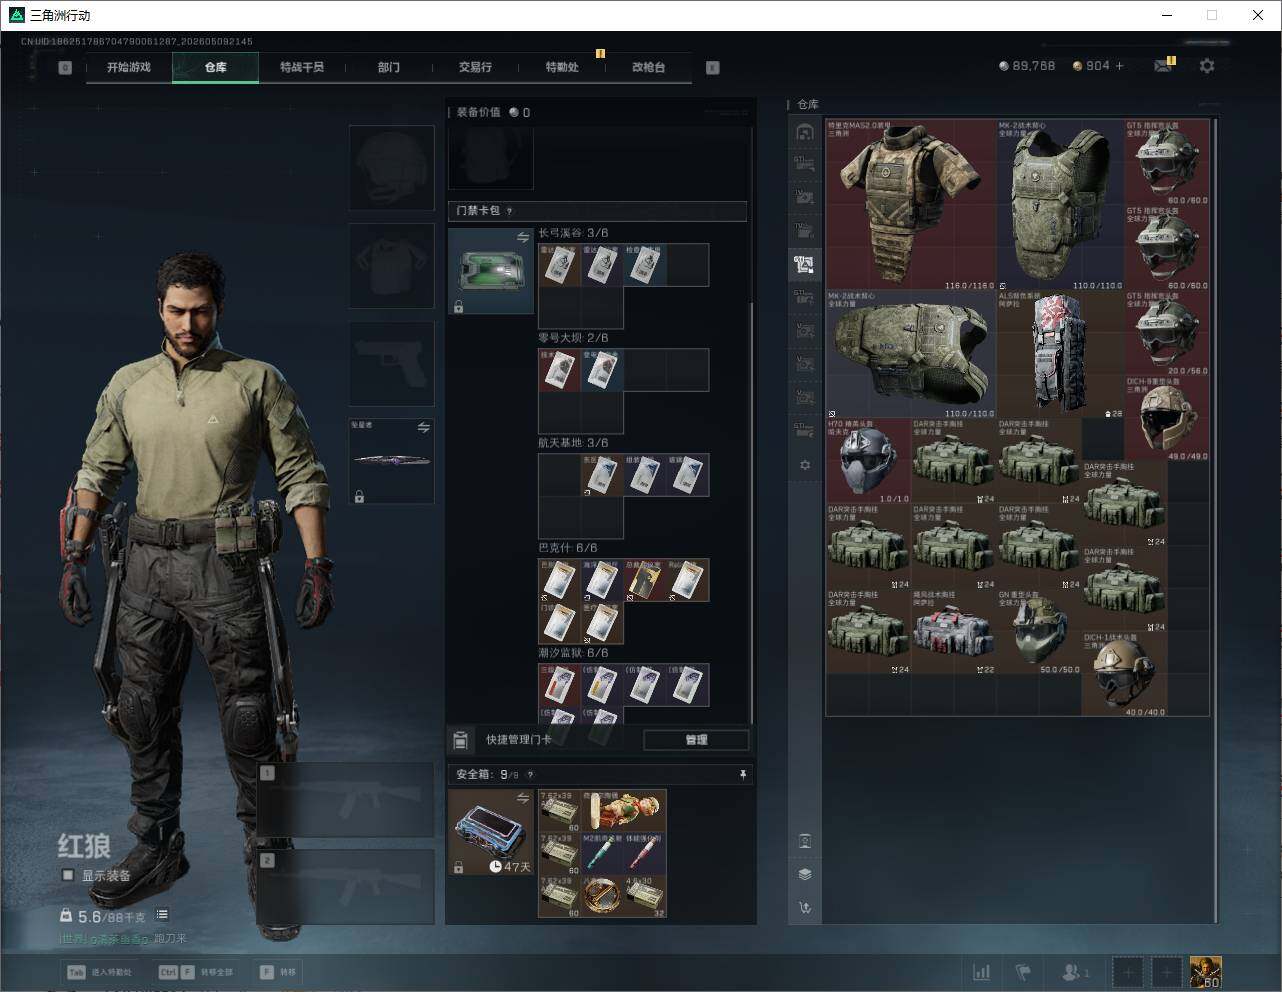The width and height of the screenshot is (1282, 992).
Task: Select the GT5 helmet with 20.0/56.0 durability
Action: (x=1167, y=333)
